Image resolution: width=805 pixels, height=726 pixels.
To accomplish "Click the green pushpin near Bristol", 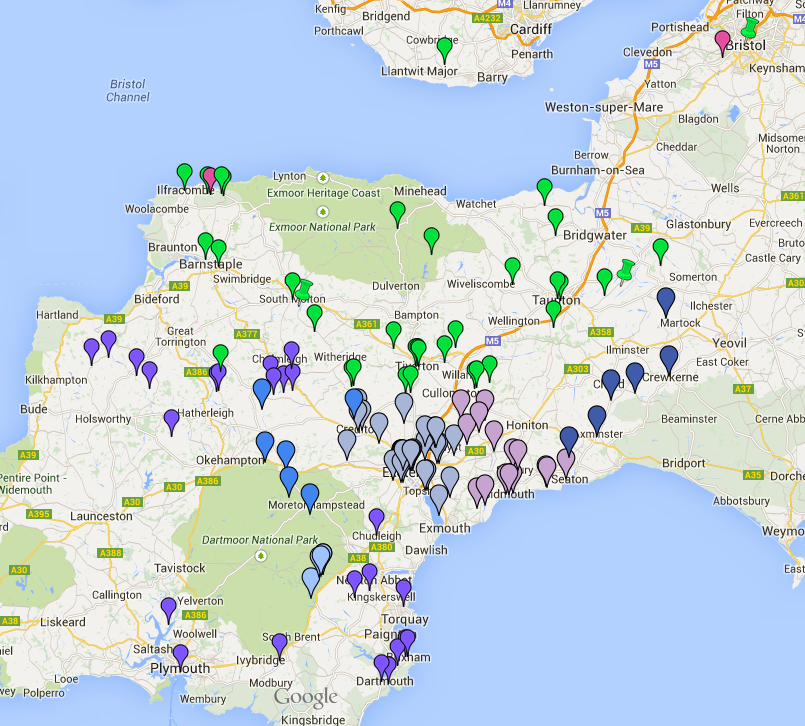I will (x=750, y=27).
